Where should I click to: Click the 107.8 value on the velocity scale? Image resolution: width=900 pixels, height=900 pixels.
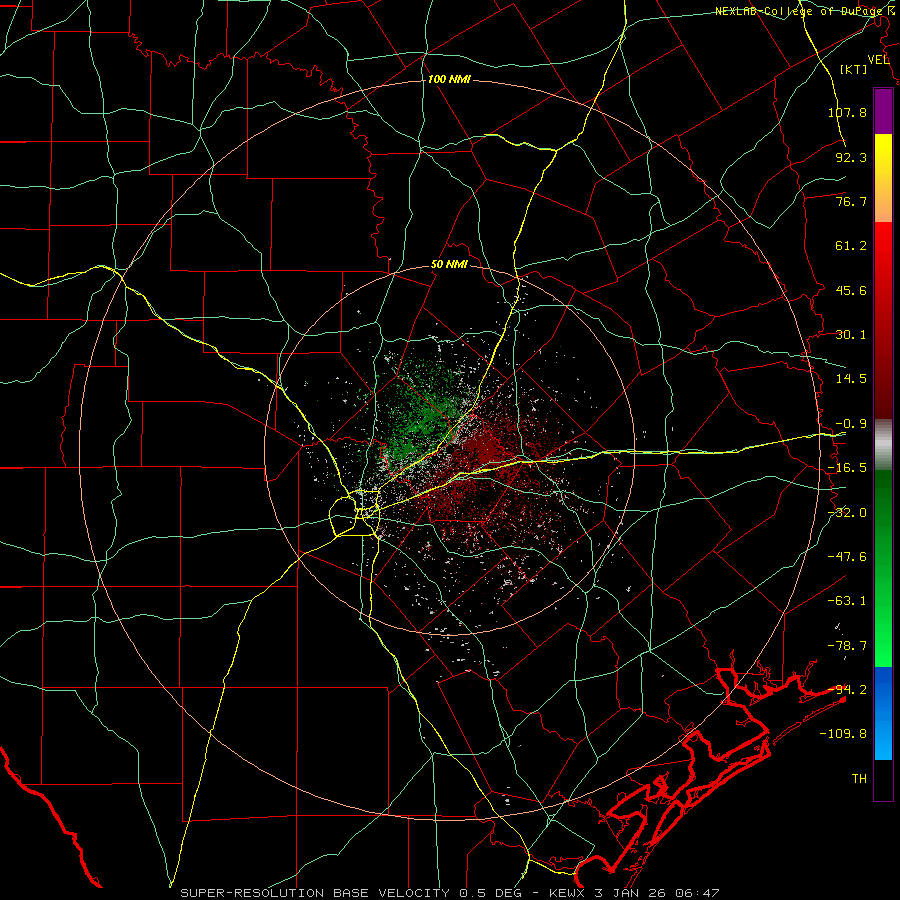click(847, 112)
